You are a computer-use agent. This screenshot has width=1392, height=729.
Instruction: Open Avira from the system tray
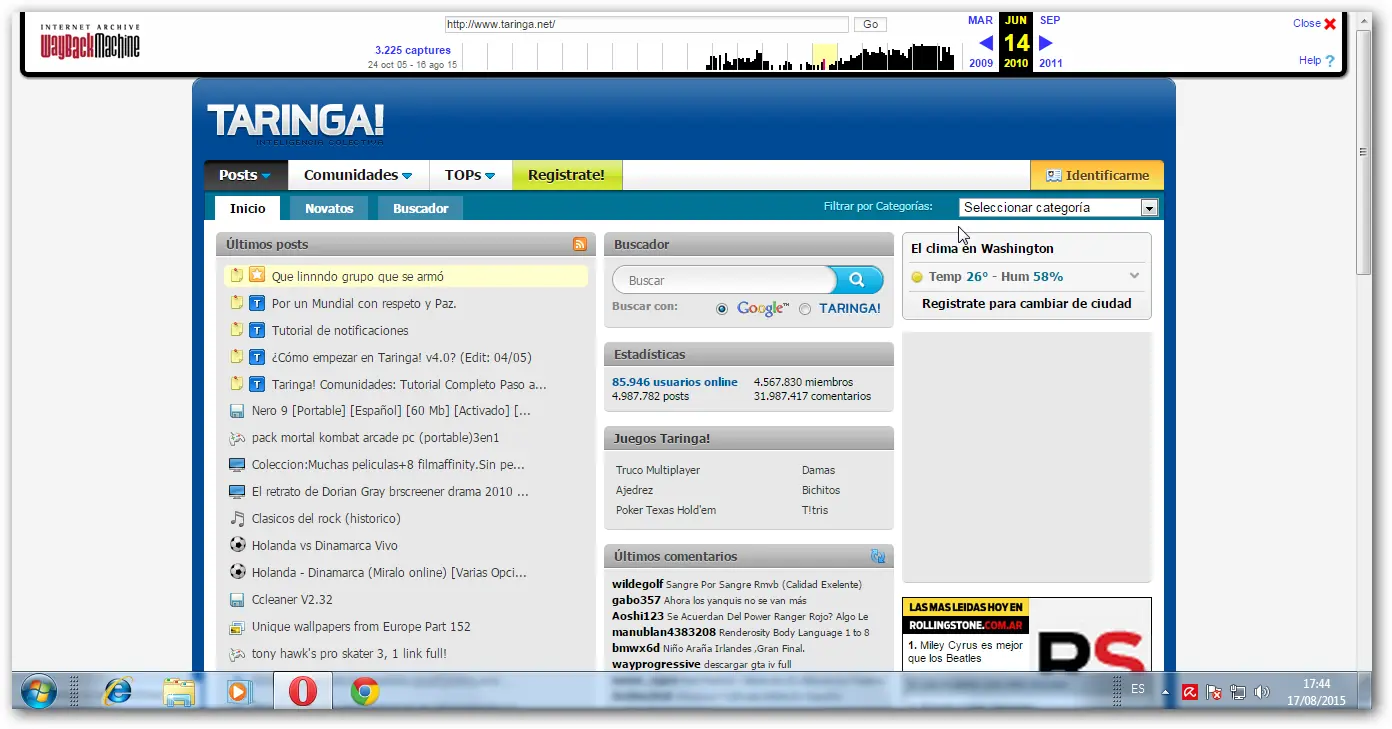click(x=1189, y=691)
